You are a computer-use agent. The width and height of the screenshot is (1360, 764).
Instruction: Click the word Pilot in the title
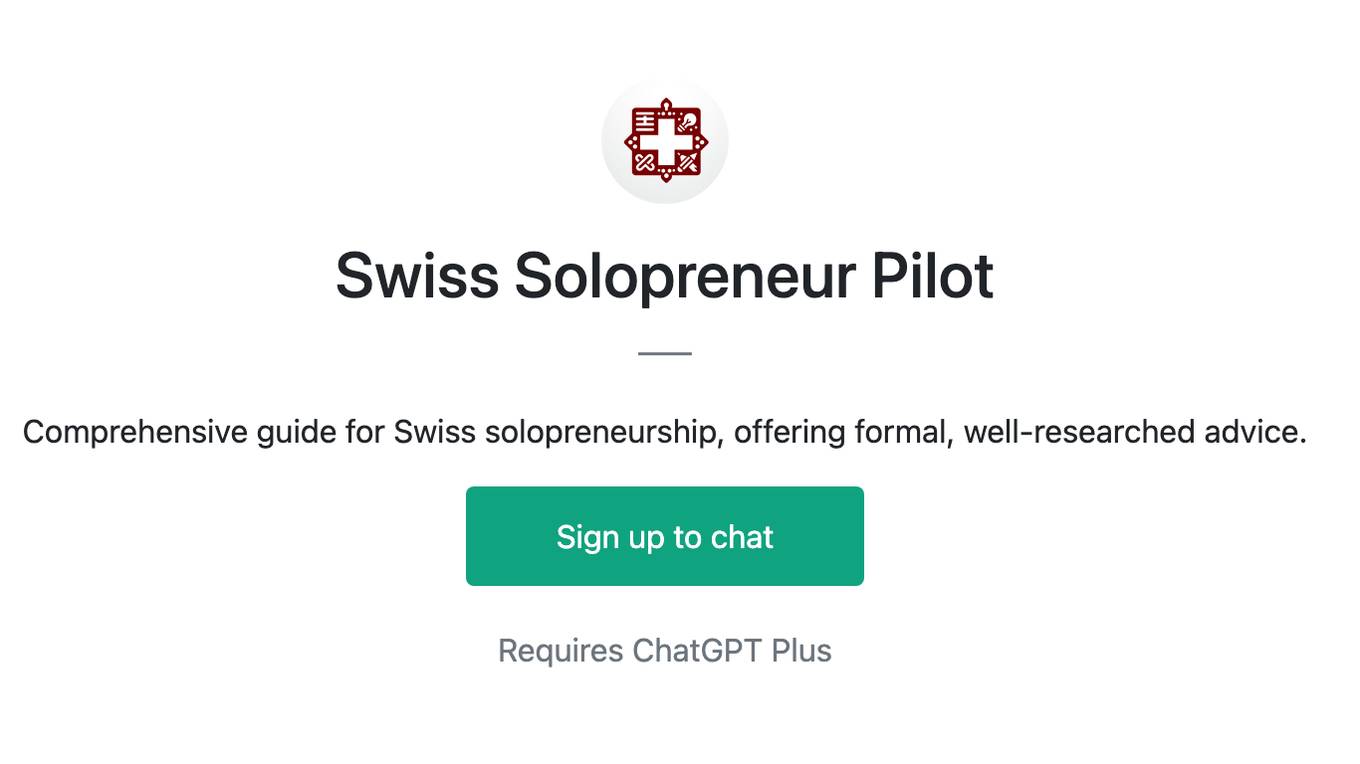tap(932, 276)
